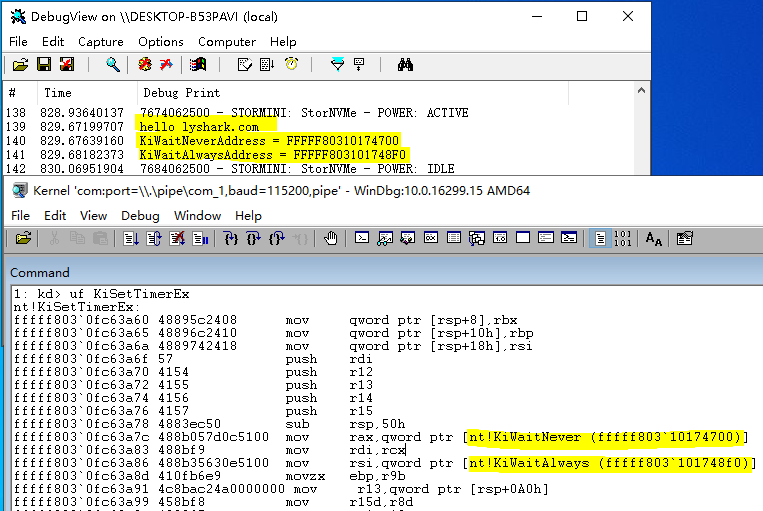Open the Locals window icon
This screenshot has width=763, height=511.
(407, 238)
